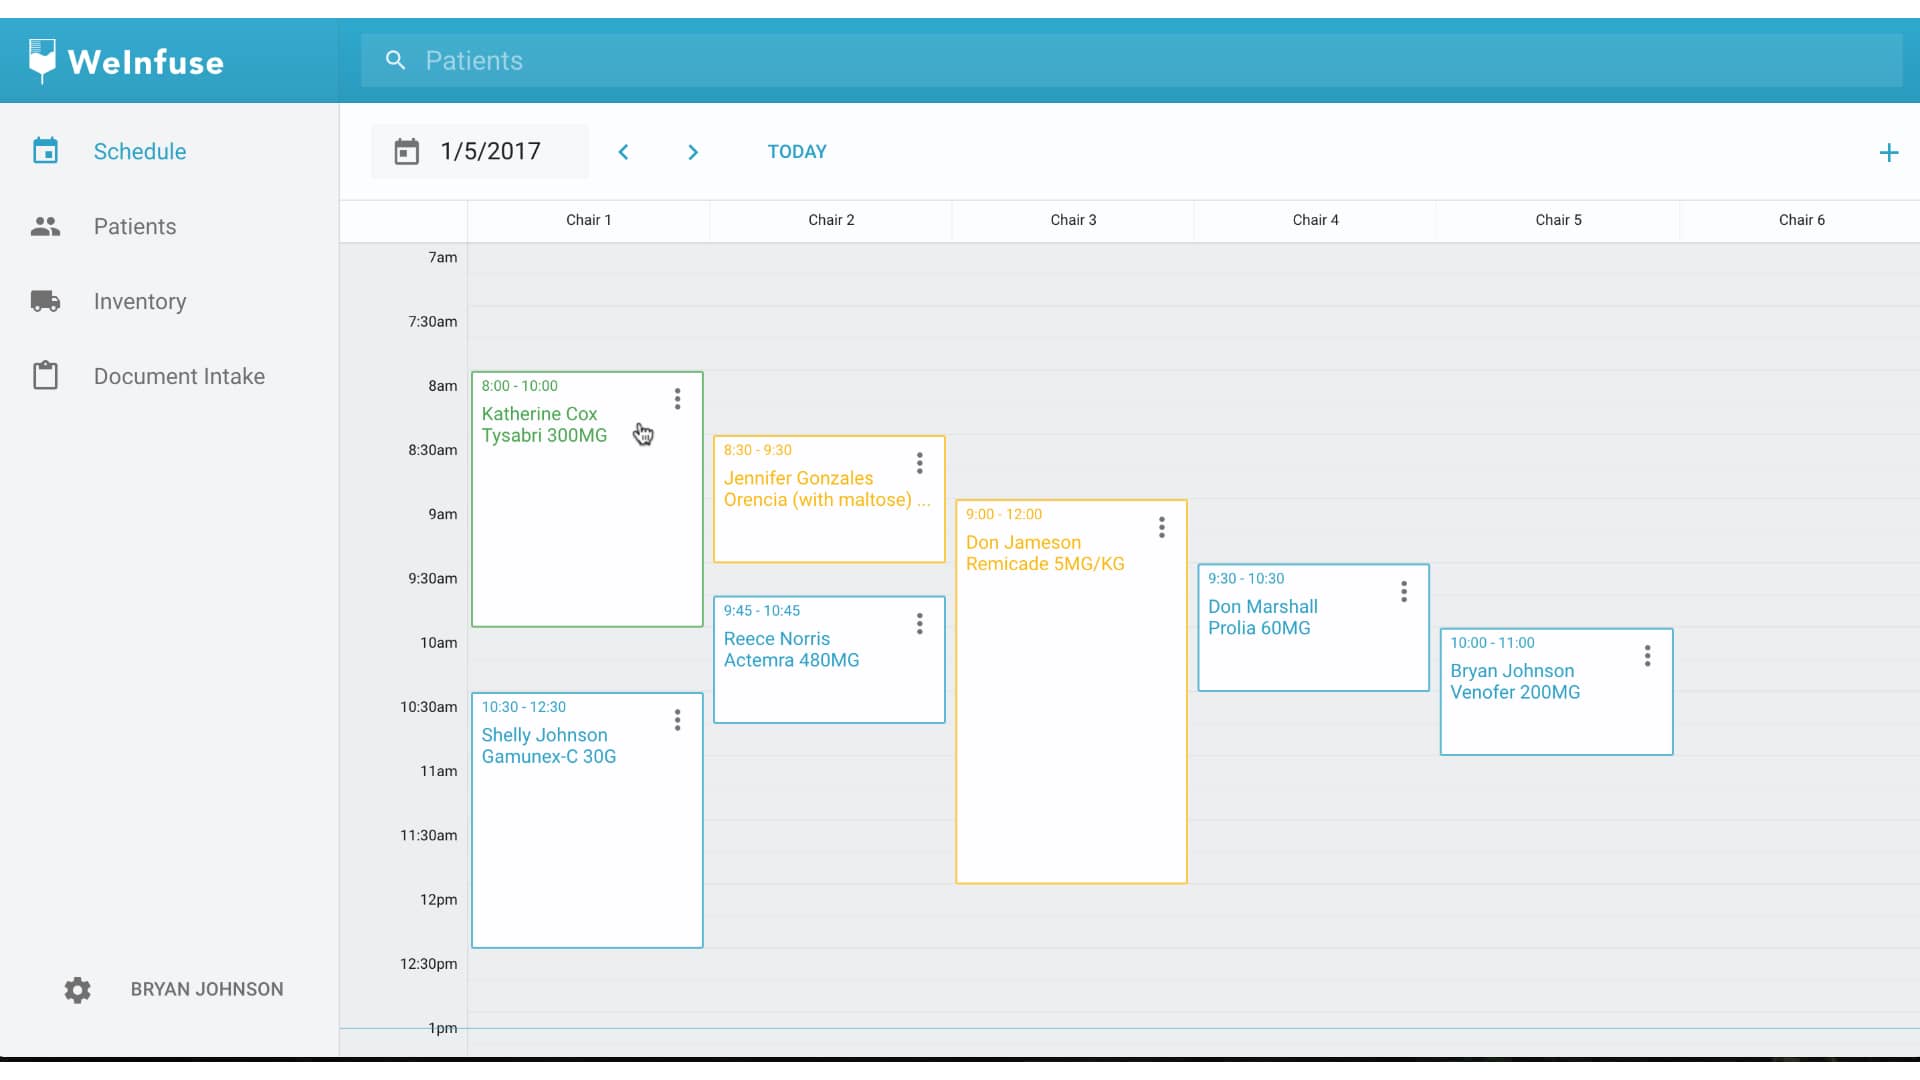The width and height of the screenshot is (1920, 1080).
Task: Click the 12pm time row label
Action: [439, 900]
